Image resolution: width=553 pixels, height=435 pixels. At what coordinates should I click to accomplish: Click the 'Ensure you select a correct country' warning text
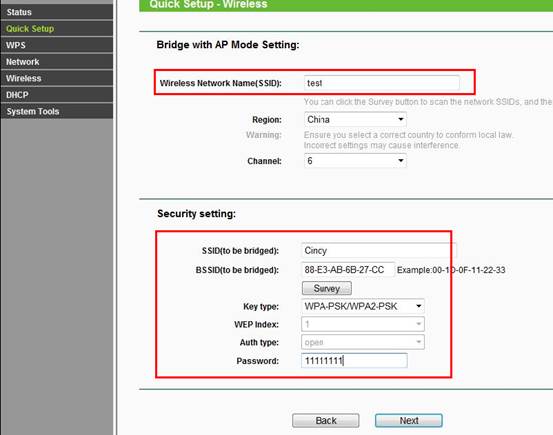coord(408,135)
